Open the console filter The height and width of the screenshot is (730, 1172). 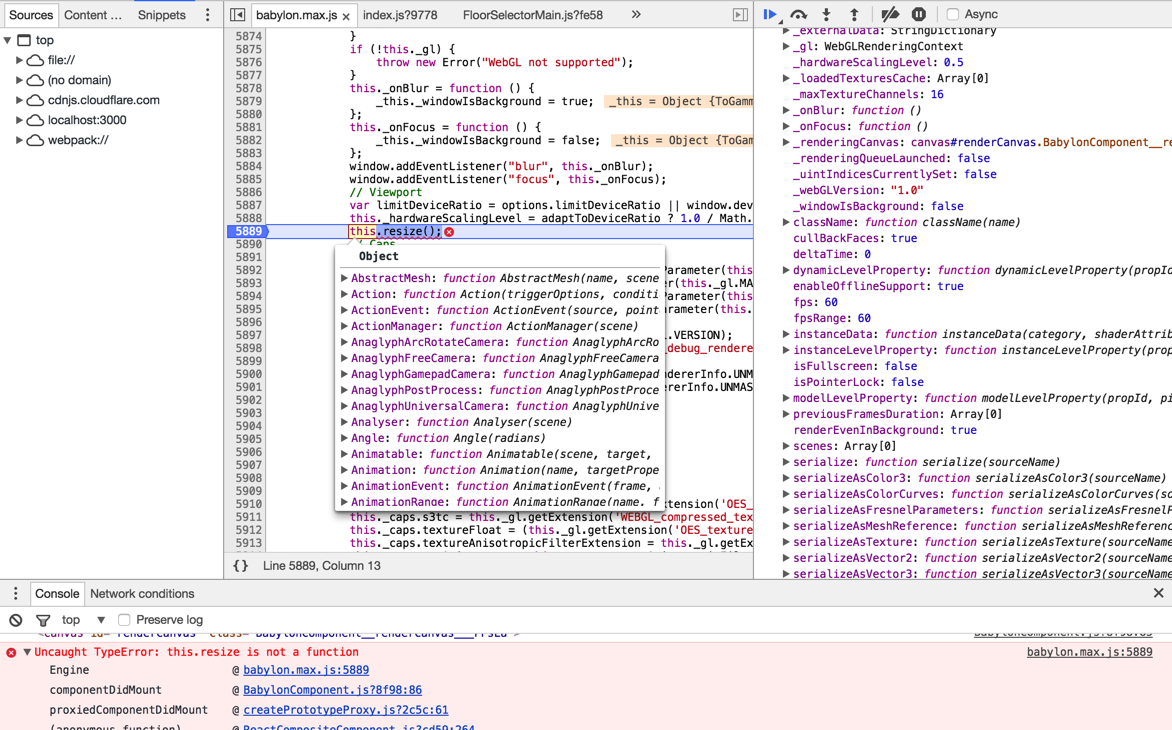pos(43,619)
